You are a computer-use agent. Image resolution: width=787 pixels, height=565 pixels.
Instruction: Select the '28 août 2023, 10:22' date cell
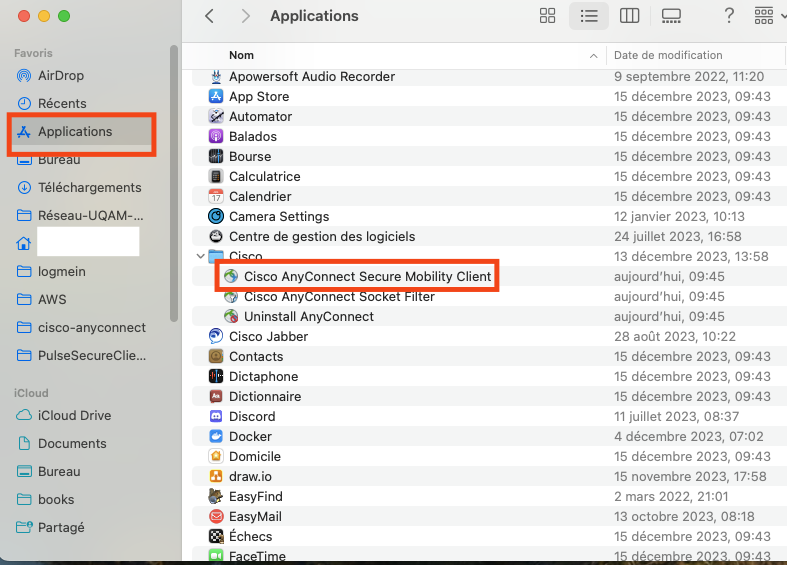pyautogui.click(x=675, y=336)
